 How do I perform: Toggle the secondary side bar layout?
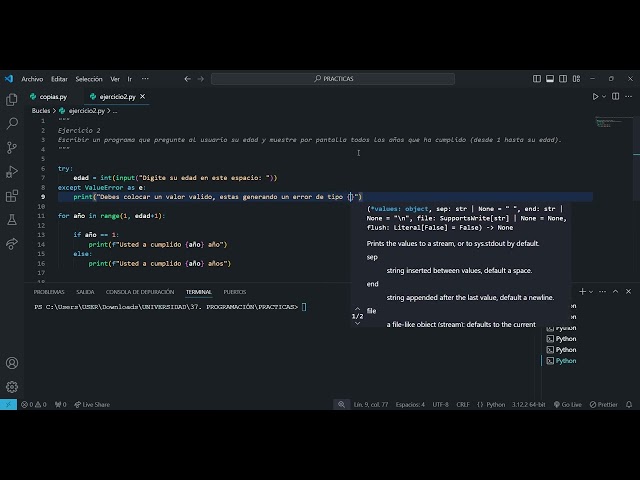563,79
